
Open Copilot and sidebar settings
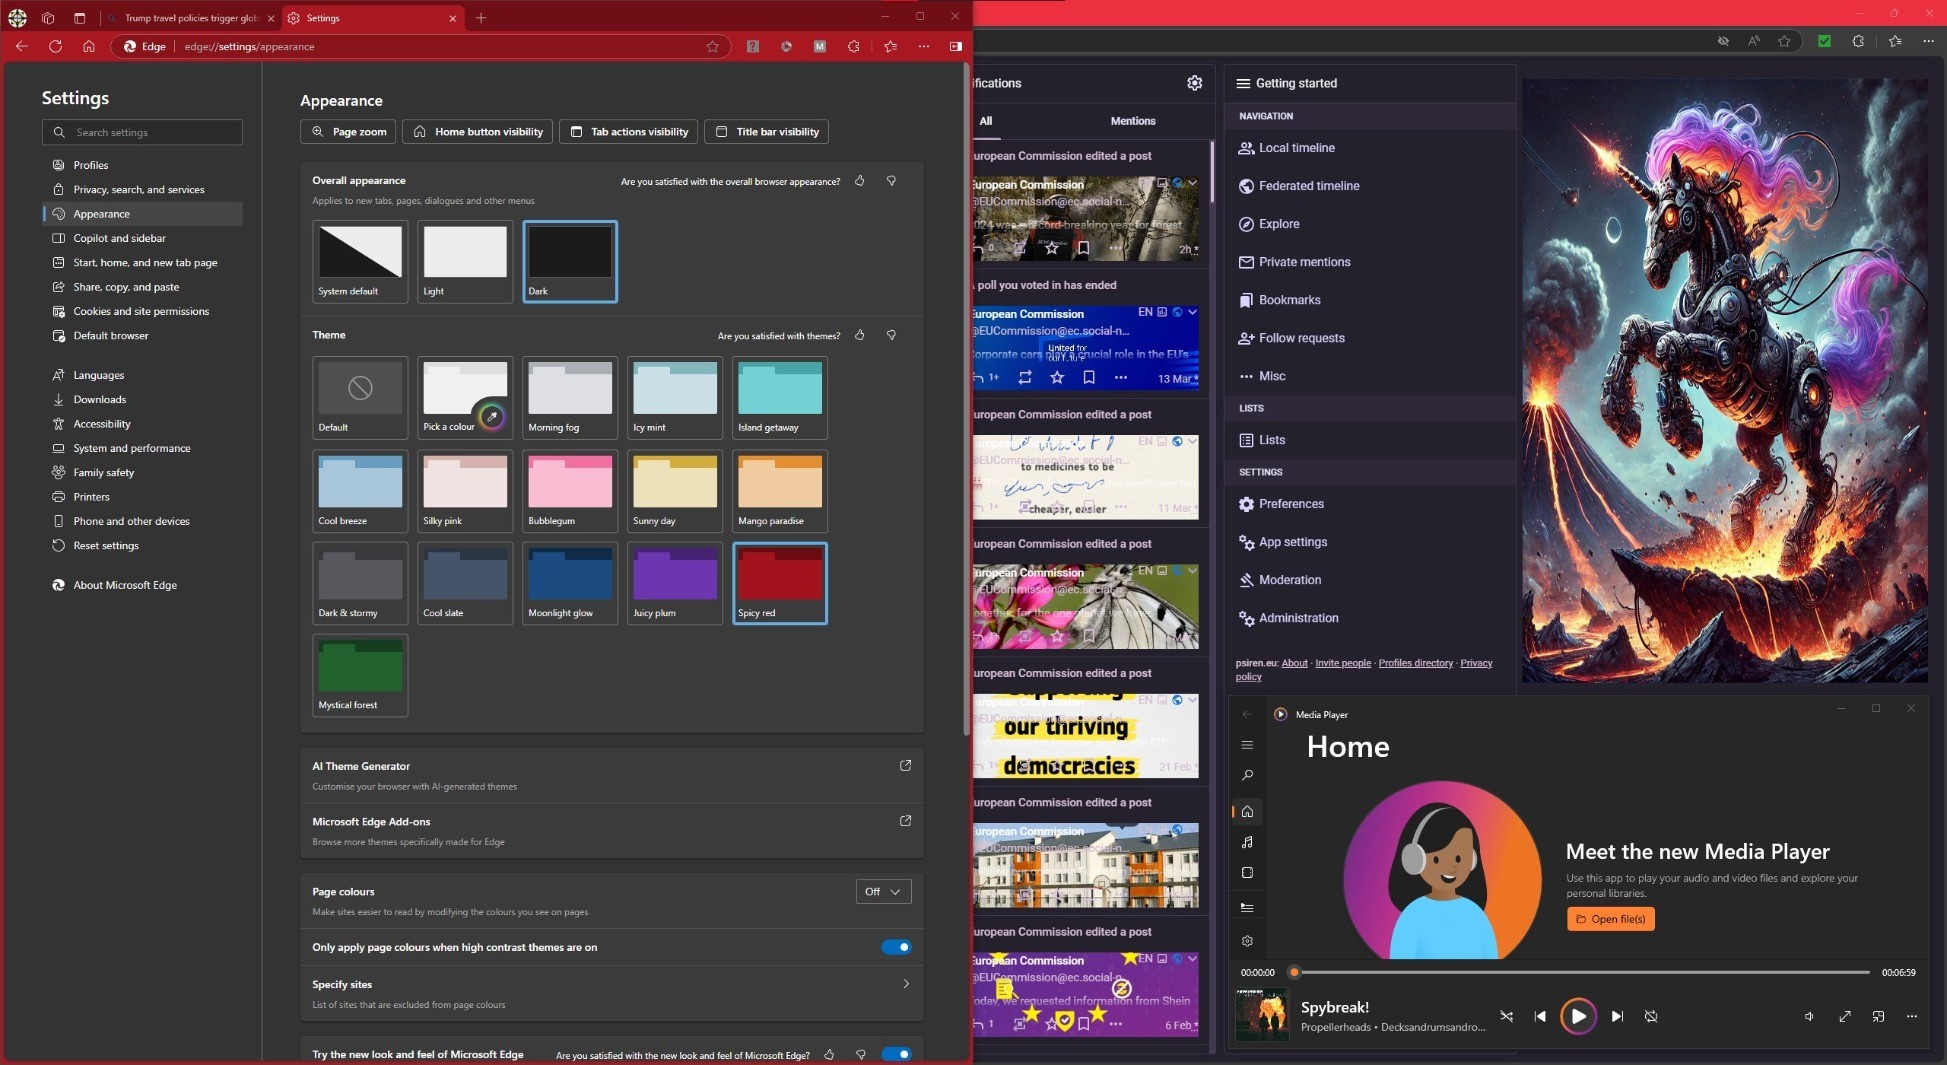(x=119, y=238)
